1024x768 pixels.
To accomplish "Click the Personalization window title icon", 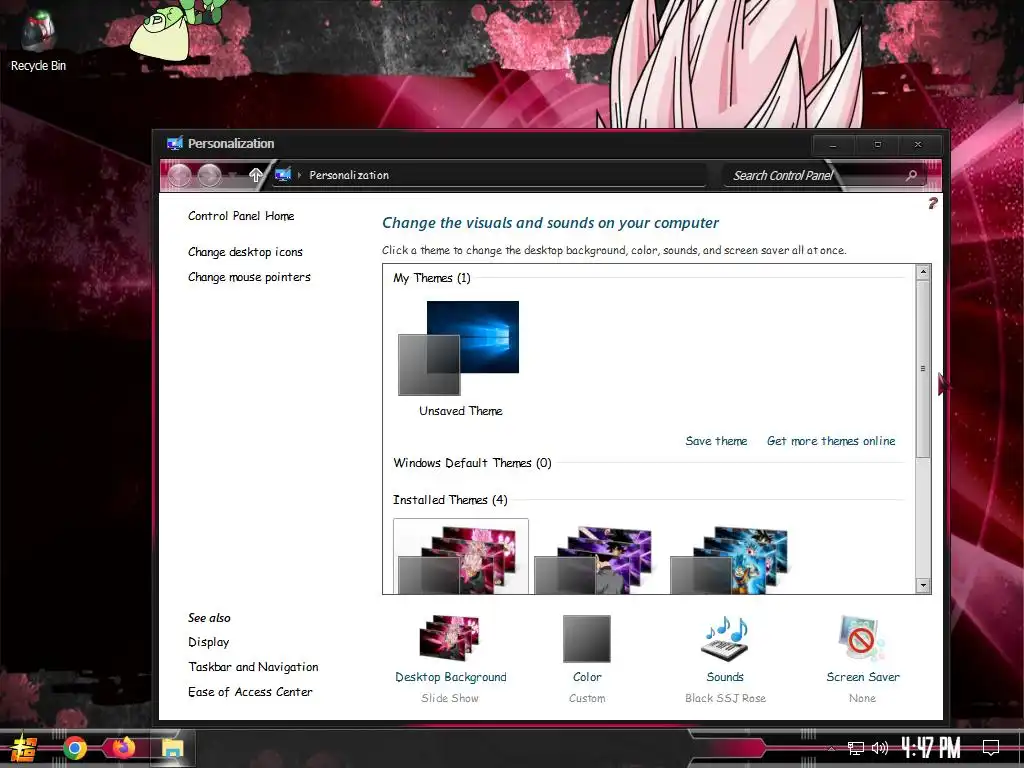I will 174,144.
